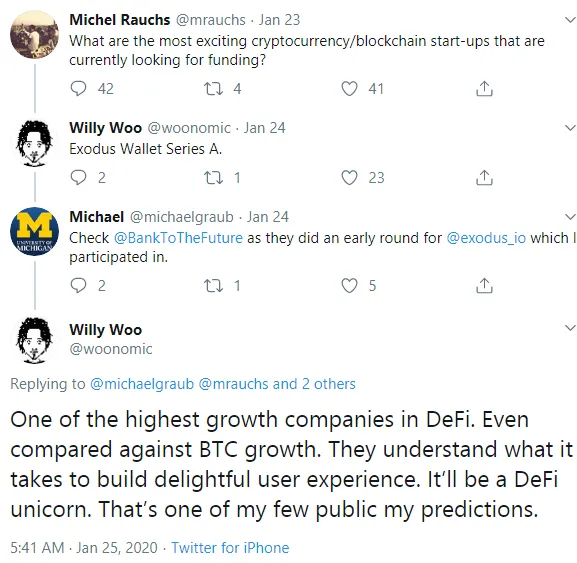Like Michael's tweet with 5 likes
The height and width of the screenshot is (563, 577).
pos(349,286)
